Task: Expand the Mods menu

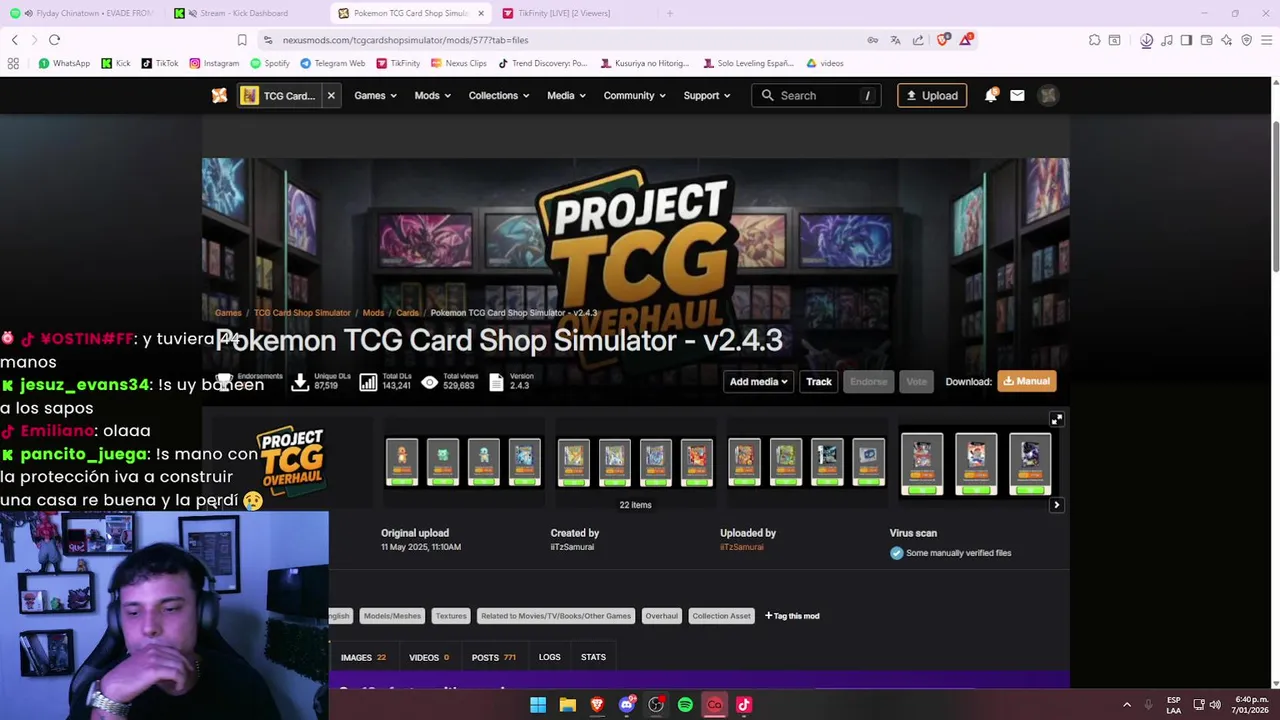Action: [432, 95]
